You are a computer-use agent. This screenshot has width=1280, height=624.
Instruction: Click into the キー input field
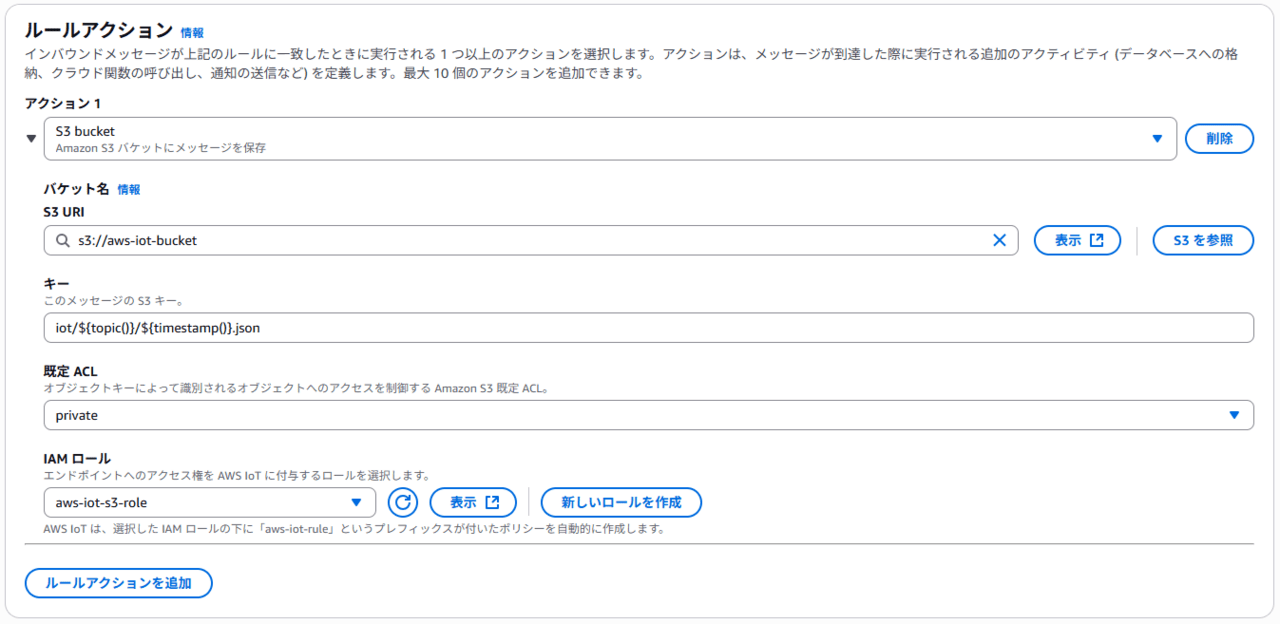(x=648, y=328)
